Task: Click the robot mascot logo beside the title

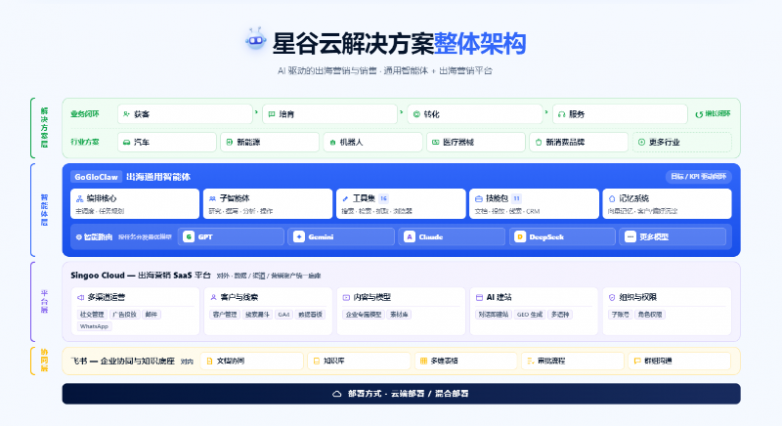Action: pos(256,39)
